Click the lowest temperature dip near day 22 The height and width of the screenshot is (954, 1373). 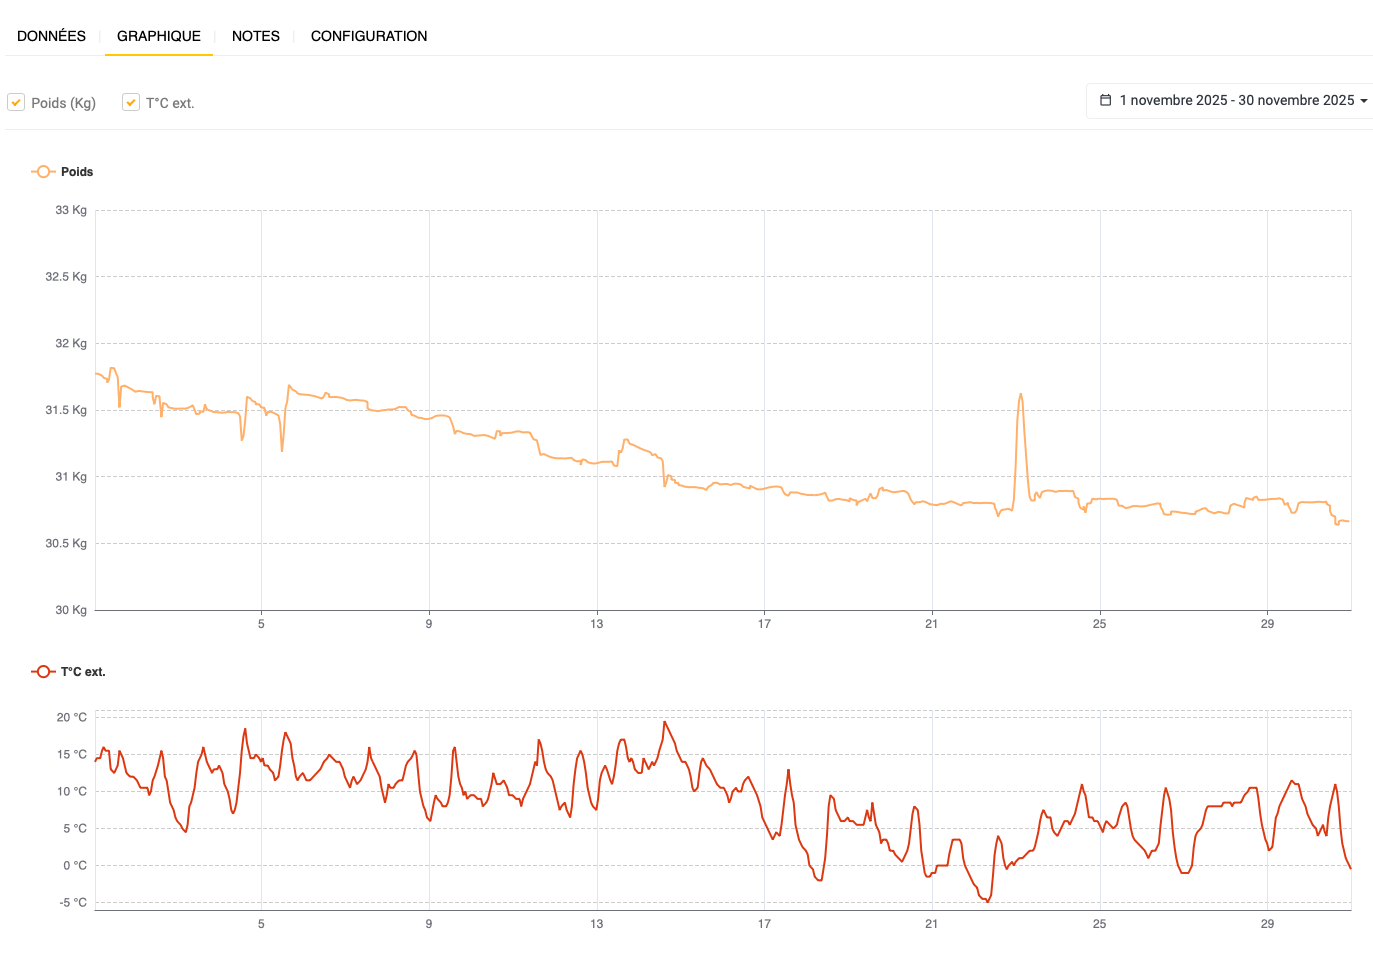tap(987, 901)
